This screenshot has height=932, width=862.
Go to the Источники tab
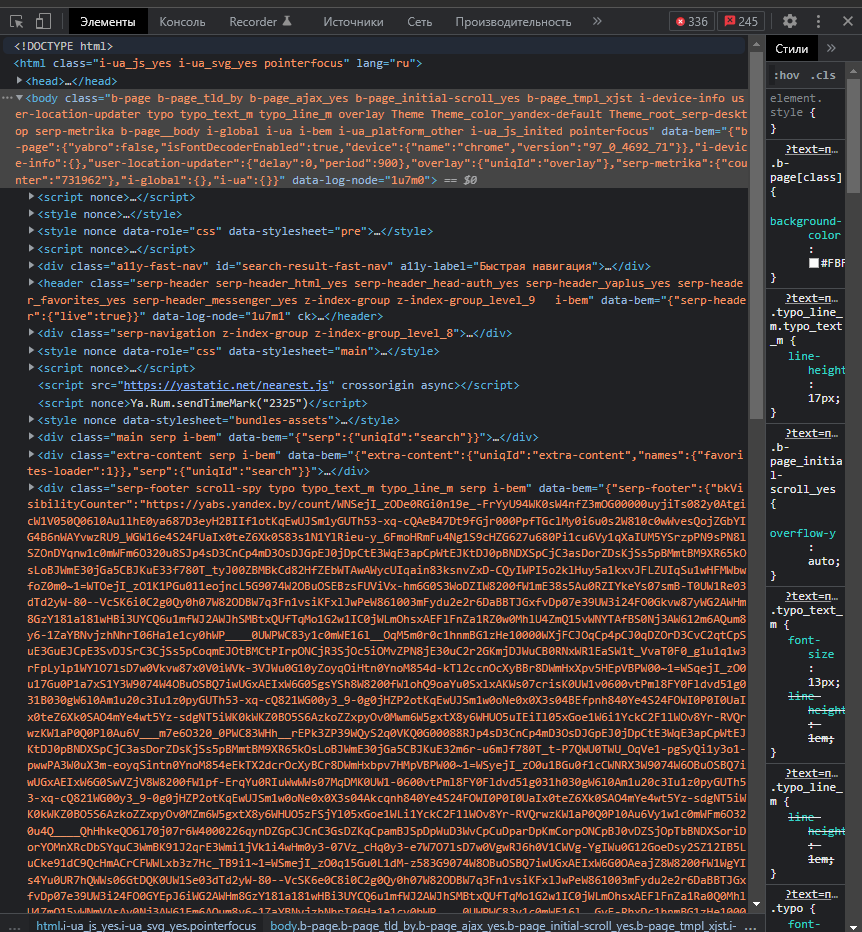click(353, 21)
